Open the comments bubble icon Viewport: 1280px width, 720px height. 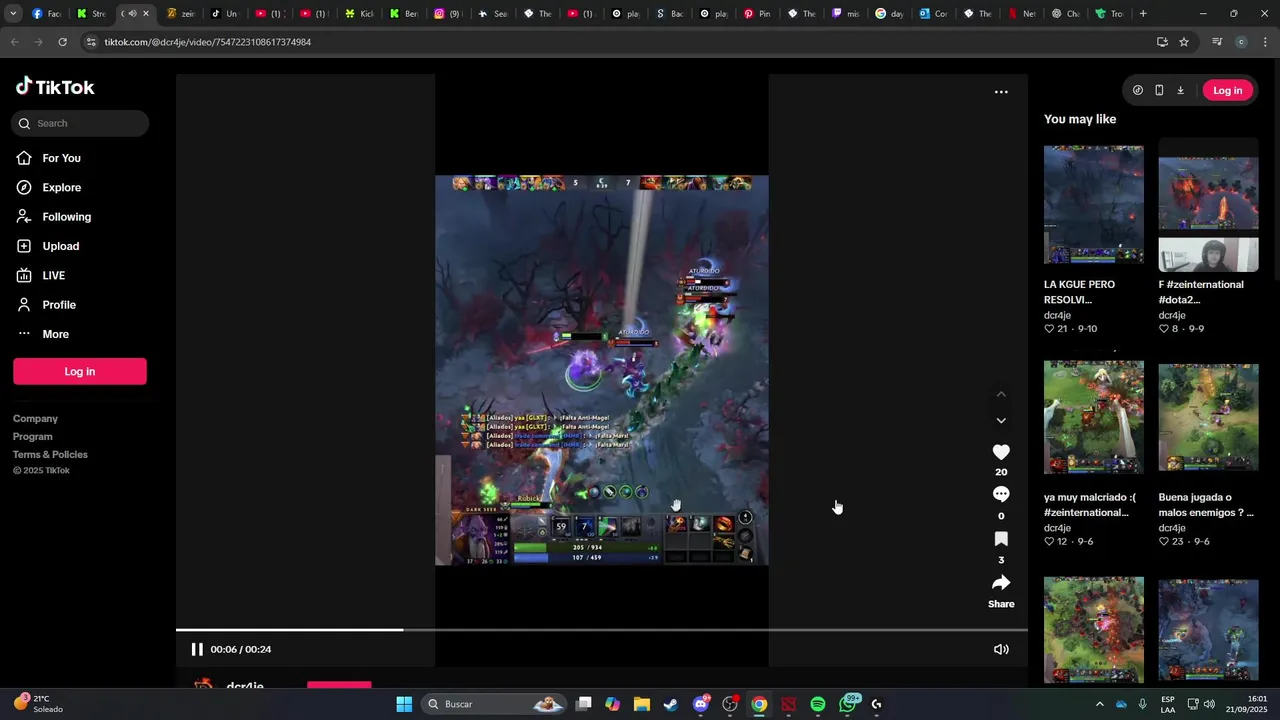click(1001, 494)
